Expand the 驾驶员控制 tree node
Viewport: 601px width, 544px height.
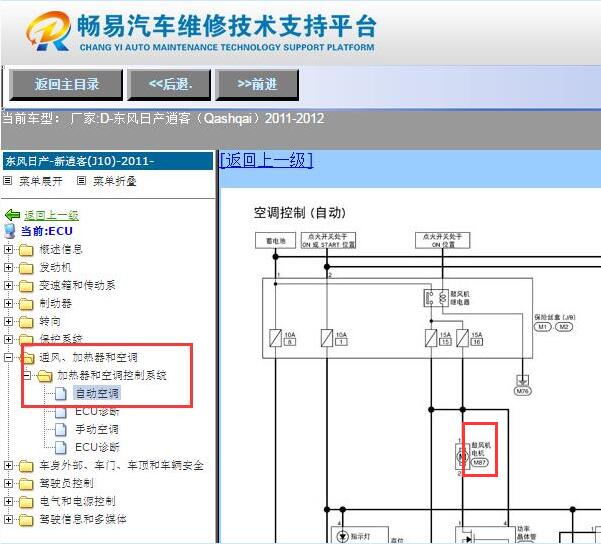pyautogui.click(x=8, y=483)
